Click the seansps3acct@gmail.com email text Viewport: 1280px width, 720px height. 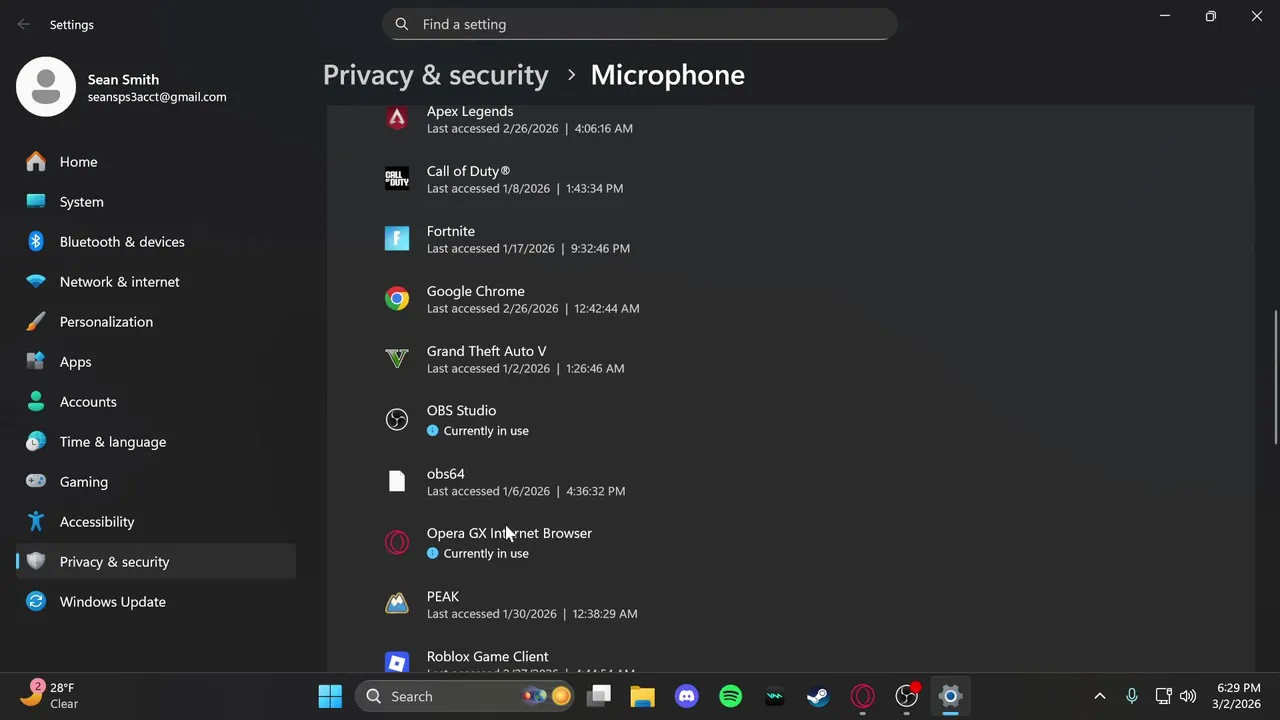(157, 97)
